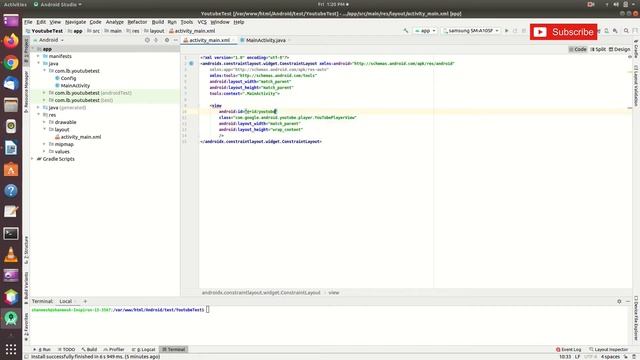Viewport: 640px width, 360px height.
Task: Open the File menu
Action: click(x=28, y=22)
